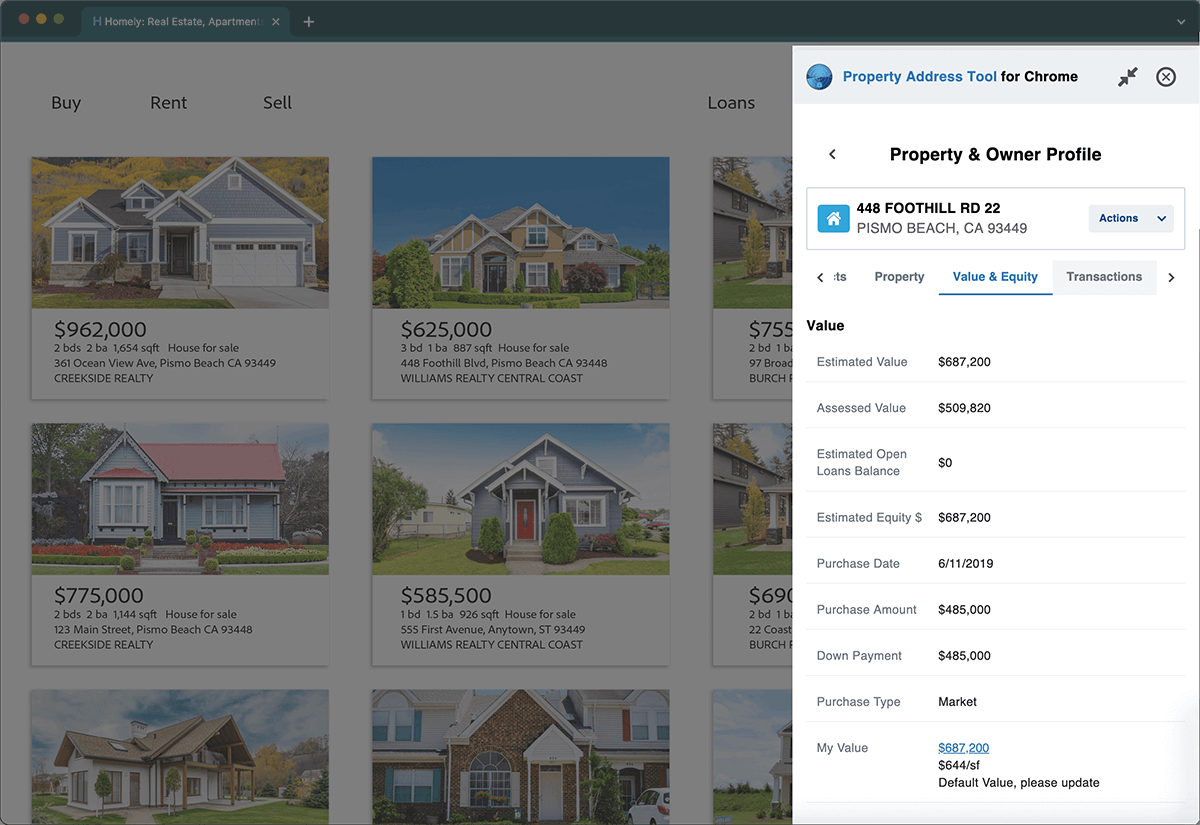The width and height of the screenshot is (1200, 825).
Task: Open the white timber-porch house photo
Action: pos(180,757)
